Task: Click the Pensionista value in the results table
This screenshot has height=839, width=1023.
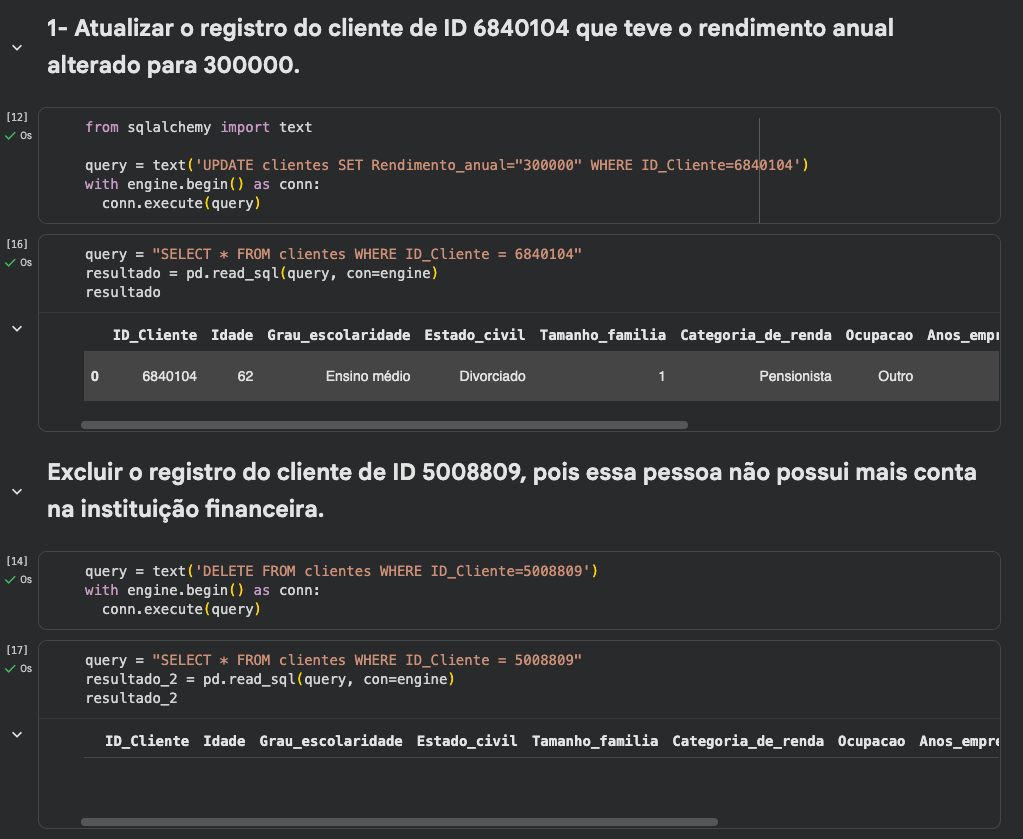Action: click(x=797, y=376)
